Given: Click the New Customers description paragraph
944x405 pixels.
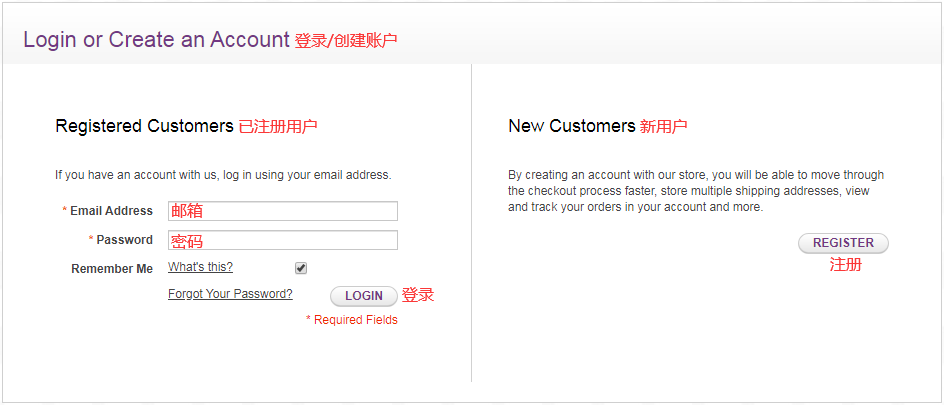Looking at the screenshot, I should pos(695,191).
